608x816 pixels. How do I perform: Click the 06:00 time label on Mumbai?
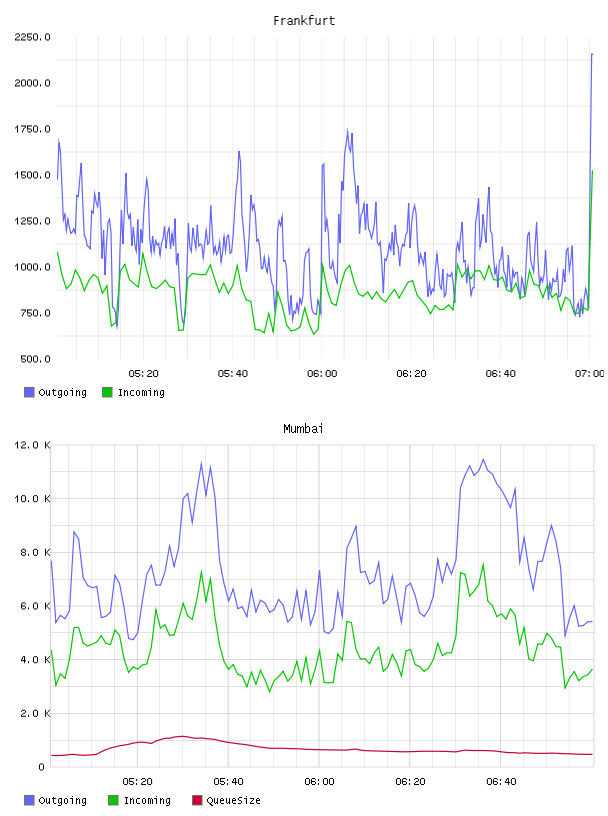pyautogui.click(x=320, y=782)
